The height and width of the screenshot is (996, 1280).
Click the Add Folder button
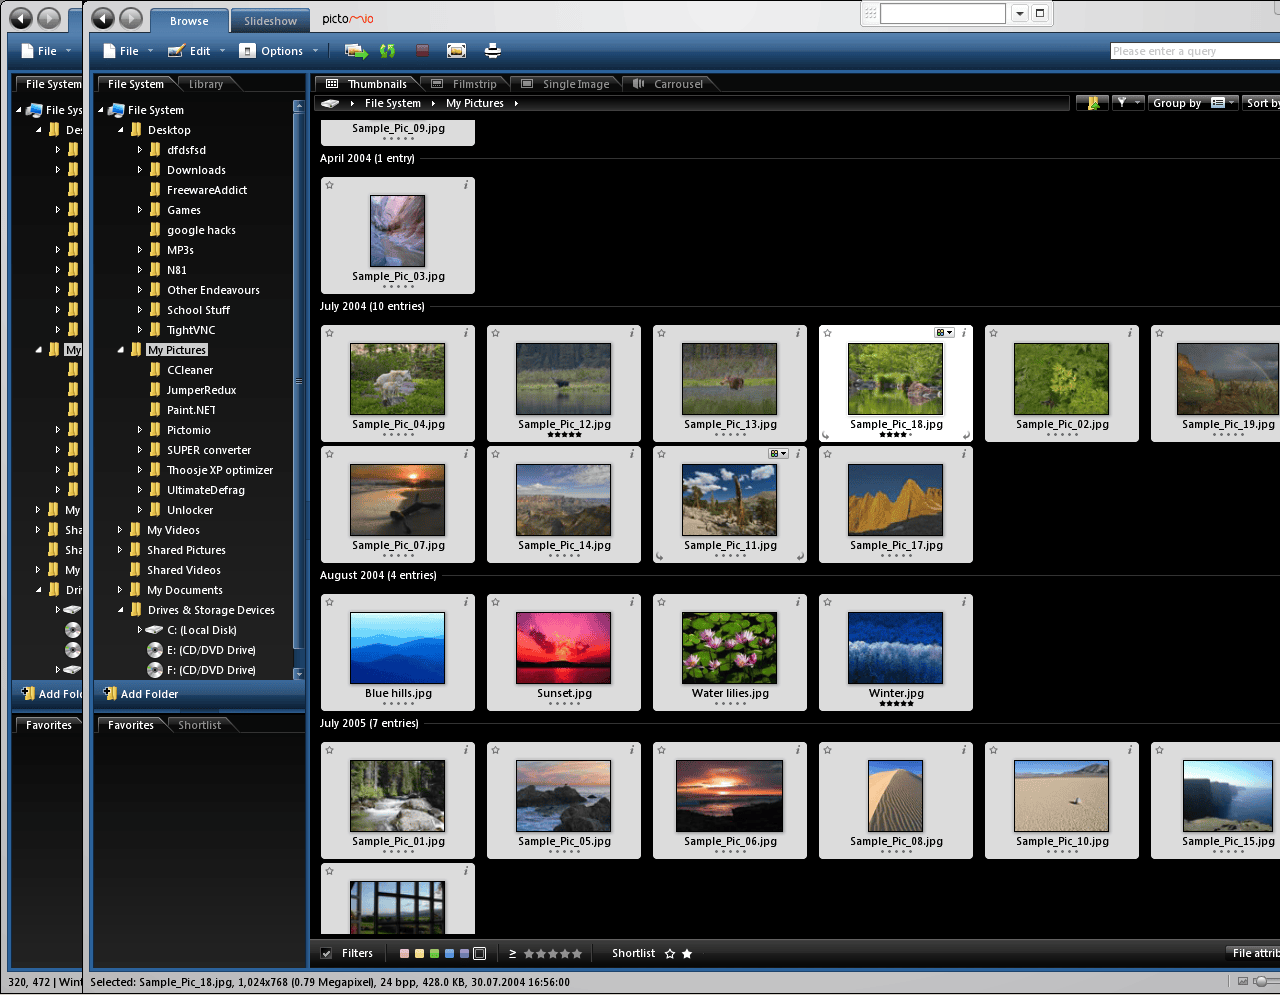click(140, 694)
